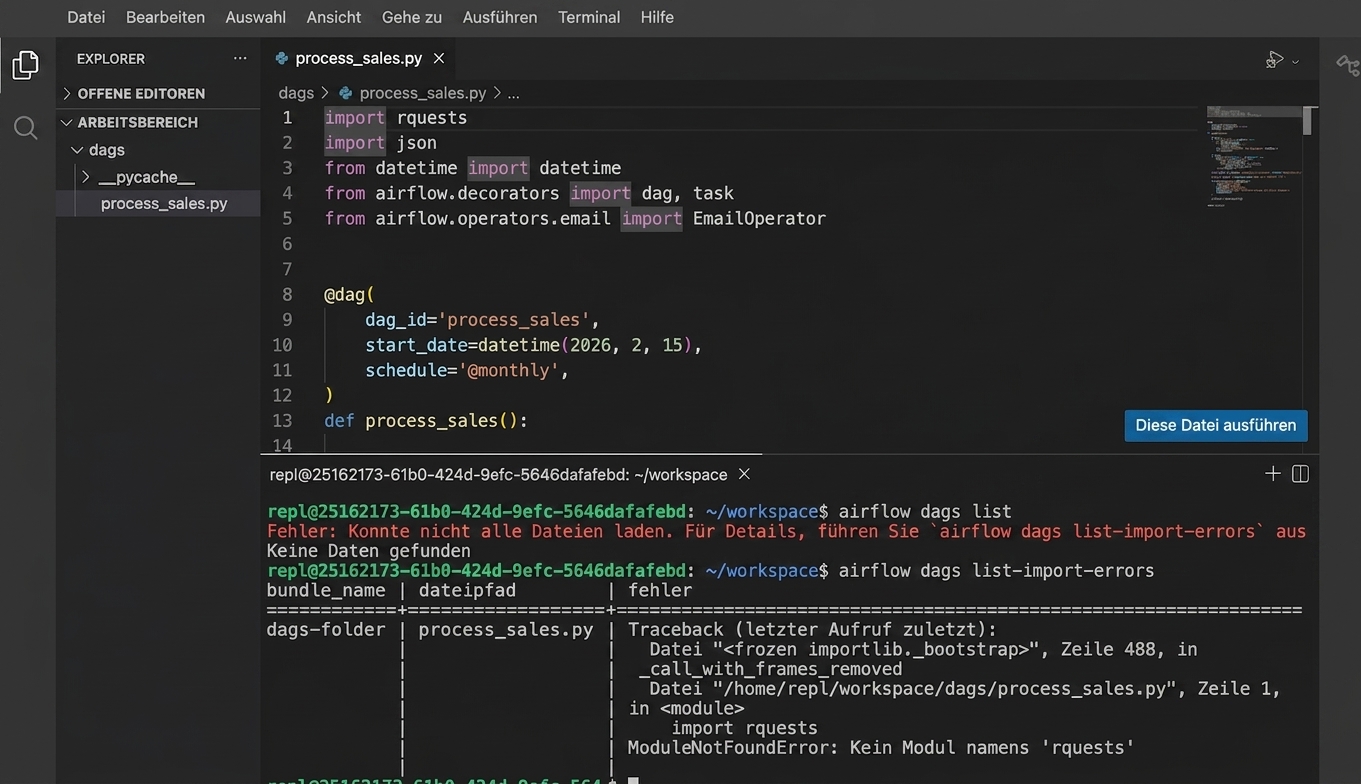Click dags in the breadcrumb
This screenshot has width=1361, height=784.
tap(296, 93)
